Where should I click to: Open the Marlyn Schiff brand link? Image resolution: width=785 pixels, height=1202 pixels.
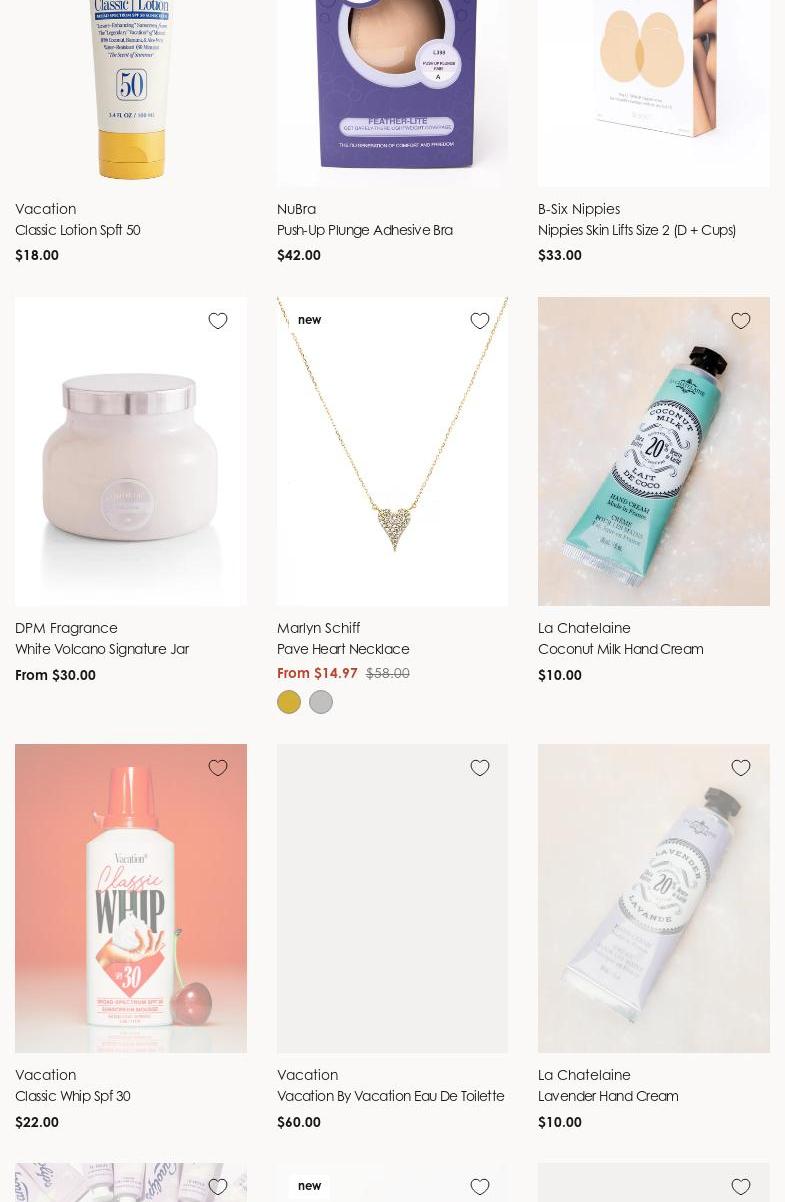tap(318, 628)
